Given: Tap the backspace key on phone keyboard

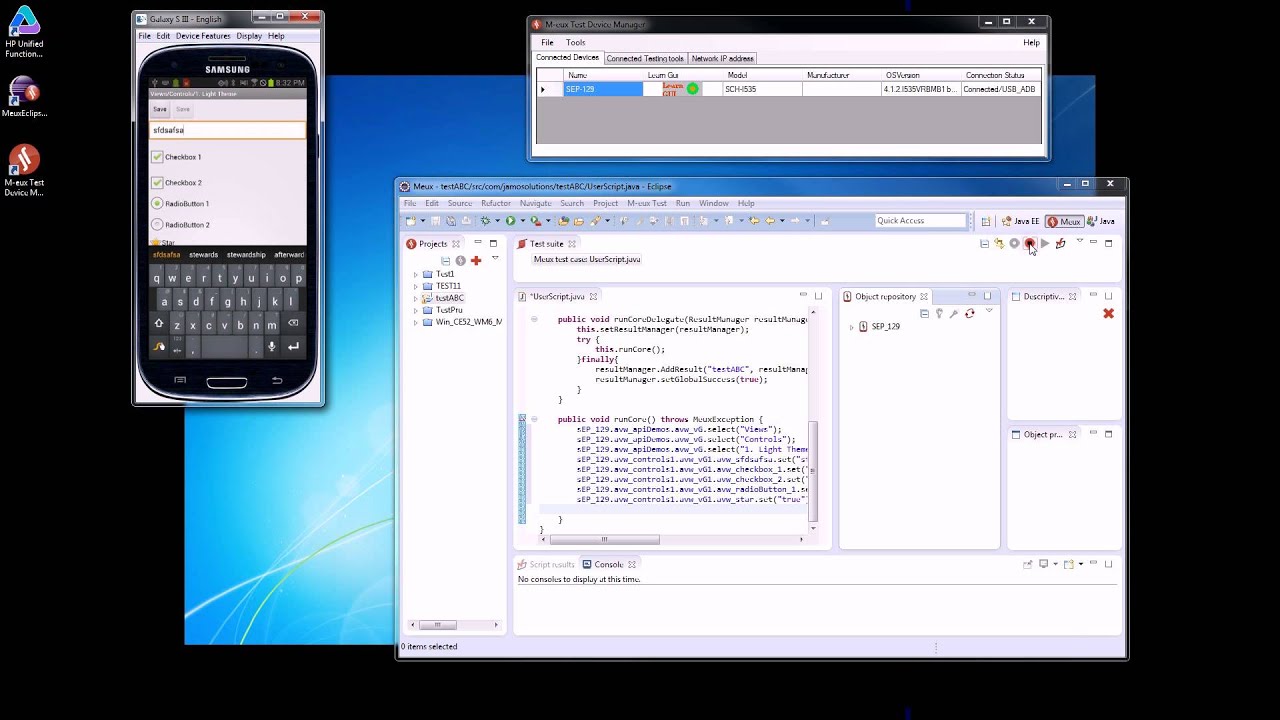Looking at the screenshot, I should (x=293, y=324).
